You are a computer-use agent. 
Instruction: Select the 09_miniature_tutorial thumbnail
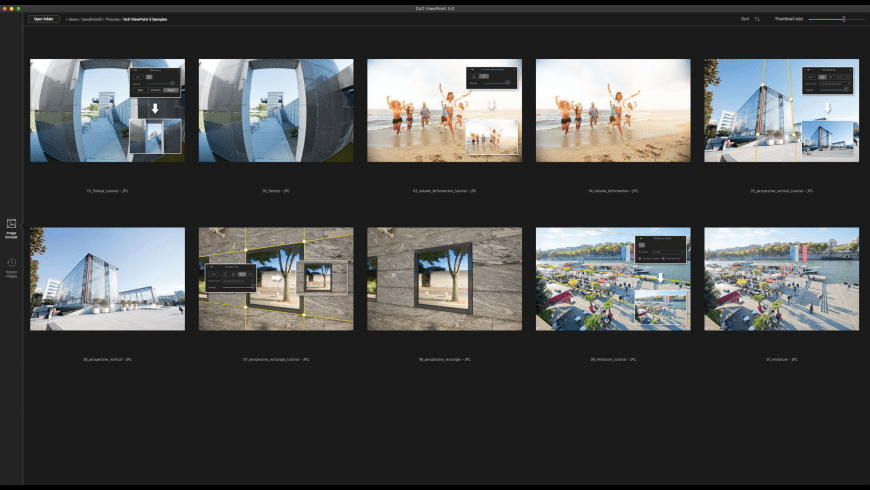pos(613,279)
